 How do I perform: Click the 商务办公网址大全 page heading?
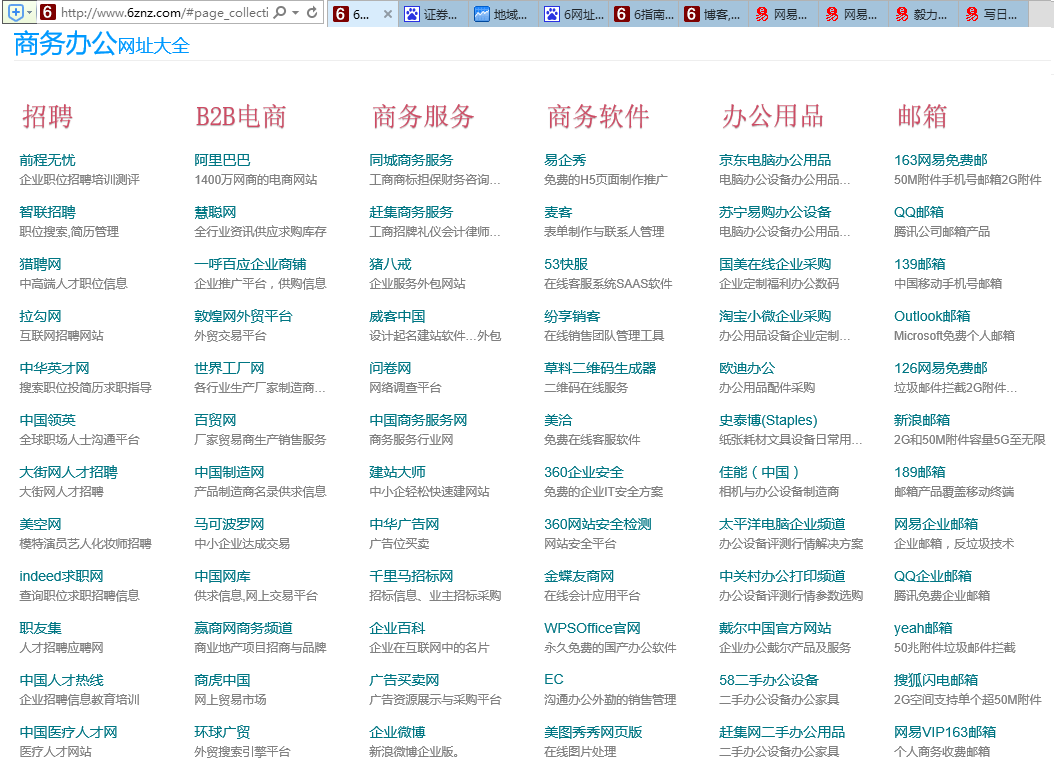tap(102, 44)
